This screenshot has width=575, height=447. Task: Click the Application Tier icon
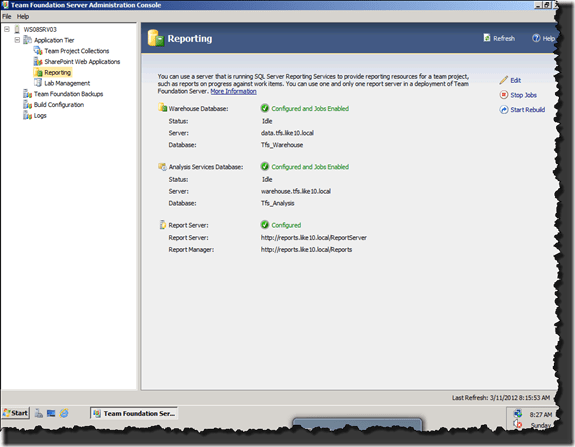coord(28,40)
